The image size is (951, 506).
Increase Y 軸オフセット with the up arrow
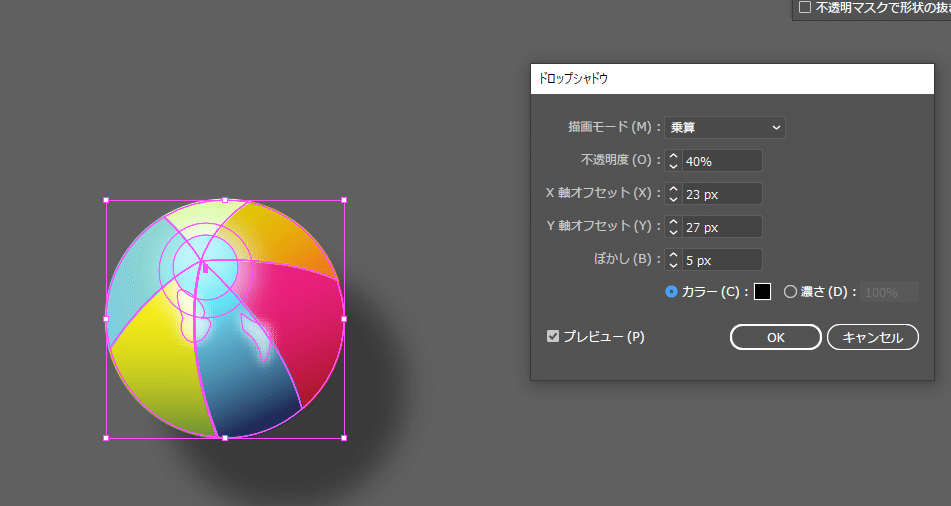tap(673, 221)
